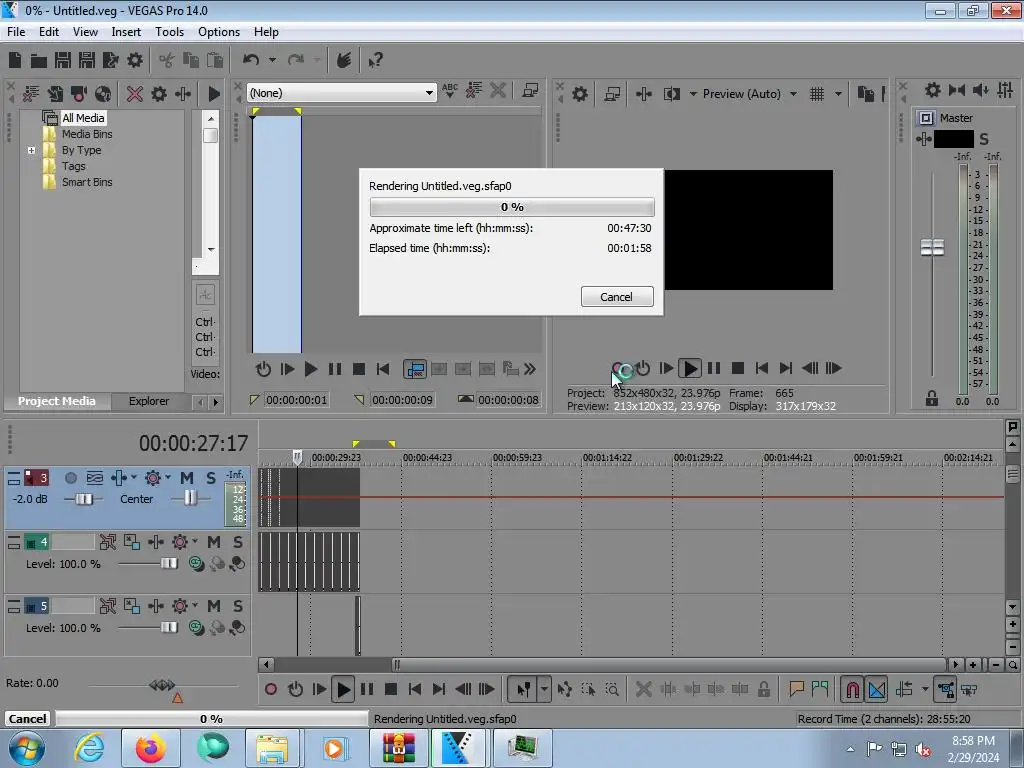This screenshot has height=768, width=1024.
Task: Click Track 5 Track FX icon
Action: pos(156,606)
